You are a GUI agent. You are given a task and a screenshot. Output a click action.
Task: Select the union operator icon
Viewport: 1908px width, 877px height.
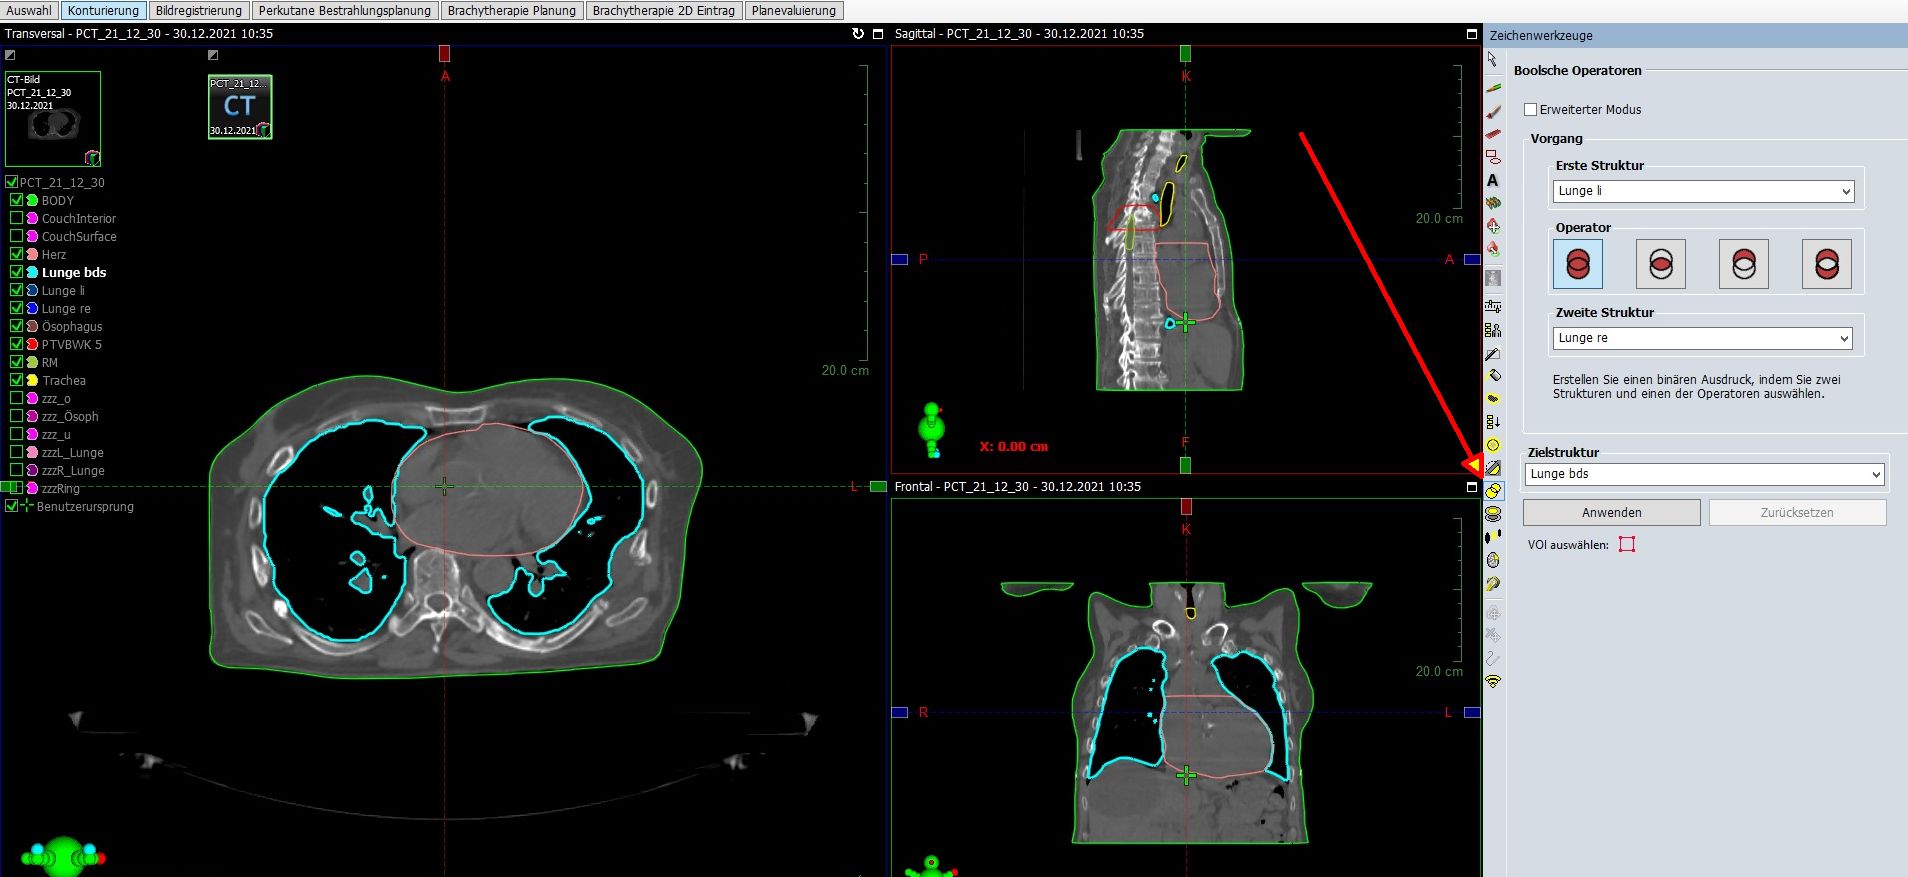(1577, 264)
